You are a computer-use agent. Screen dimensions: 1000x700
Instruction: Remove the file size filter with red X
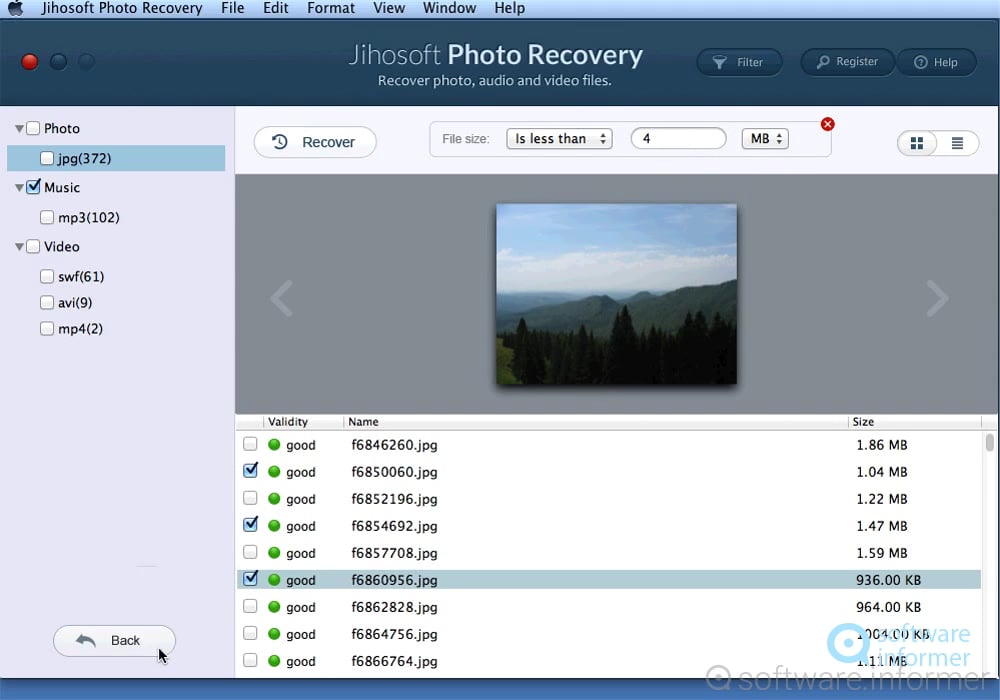tap(828, 124)
